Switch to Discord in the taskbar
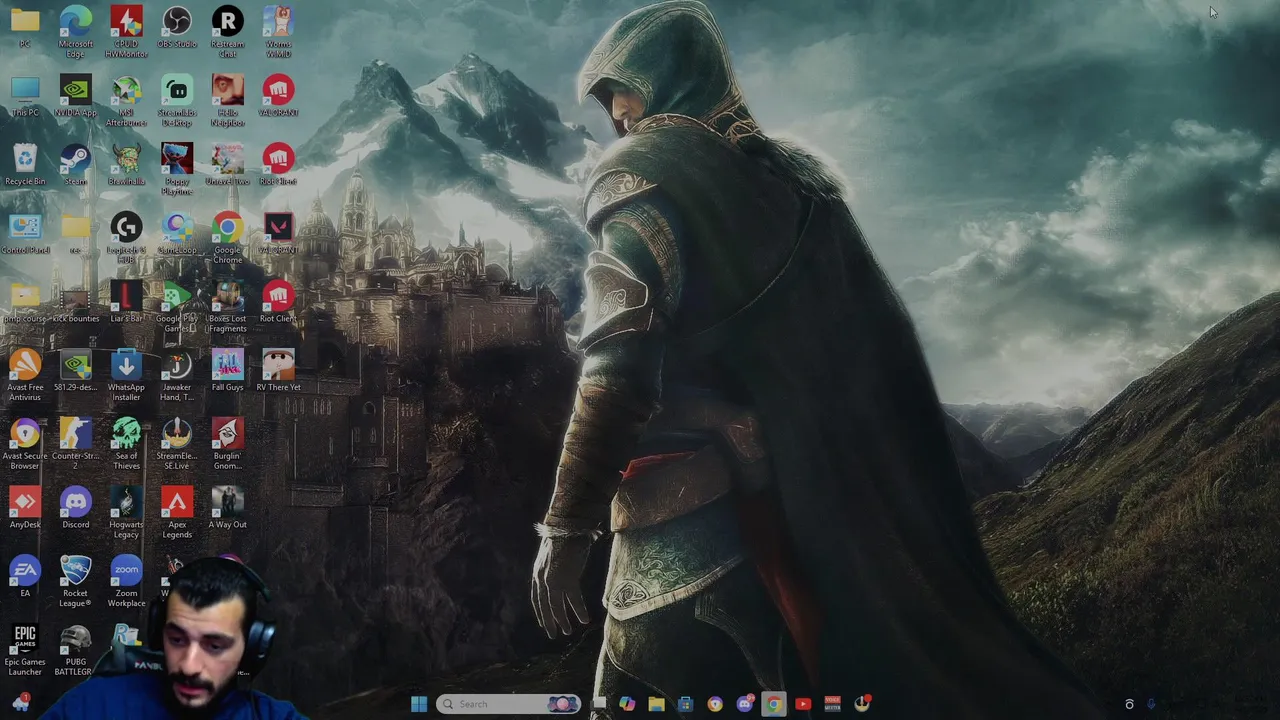The width and height of the screenshot is (1280, 720). click(x=744, y=704)
